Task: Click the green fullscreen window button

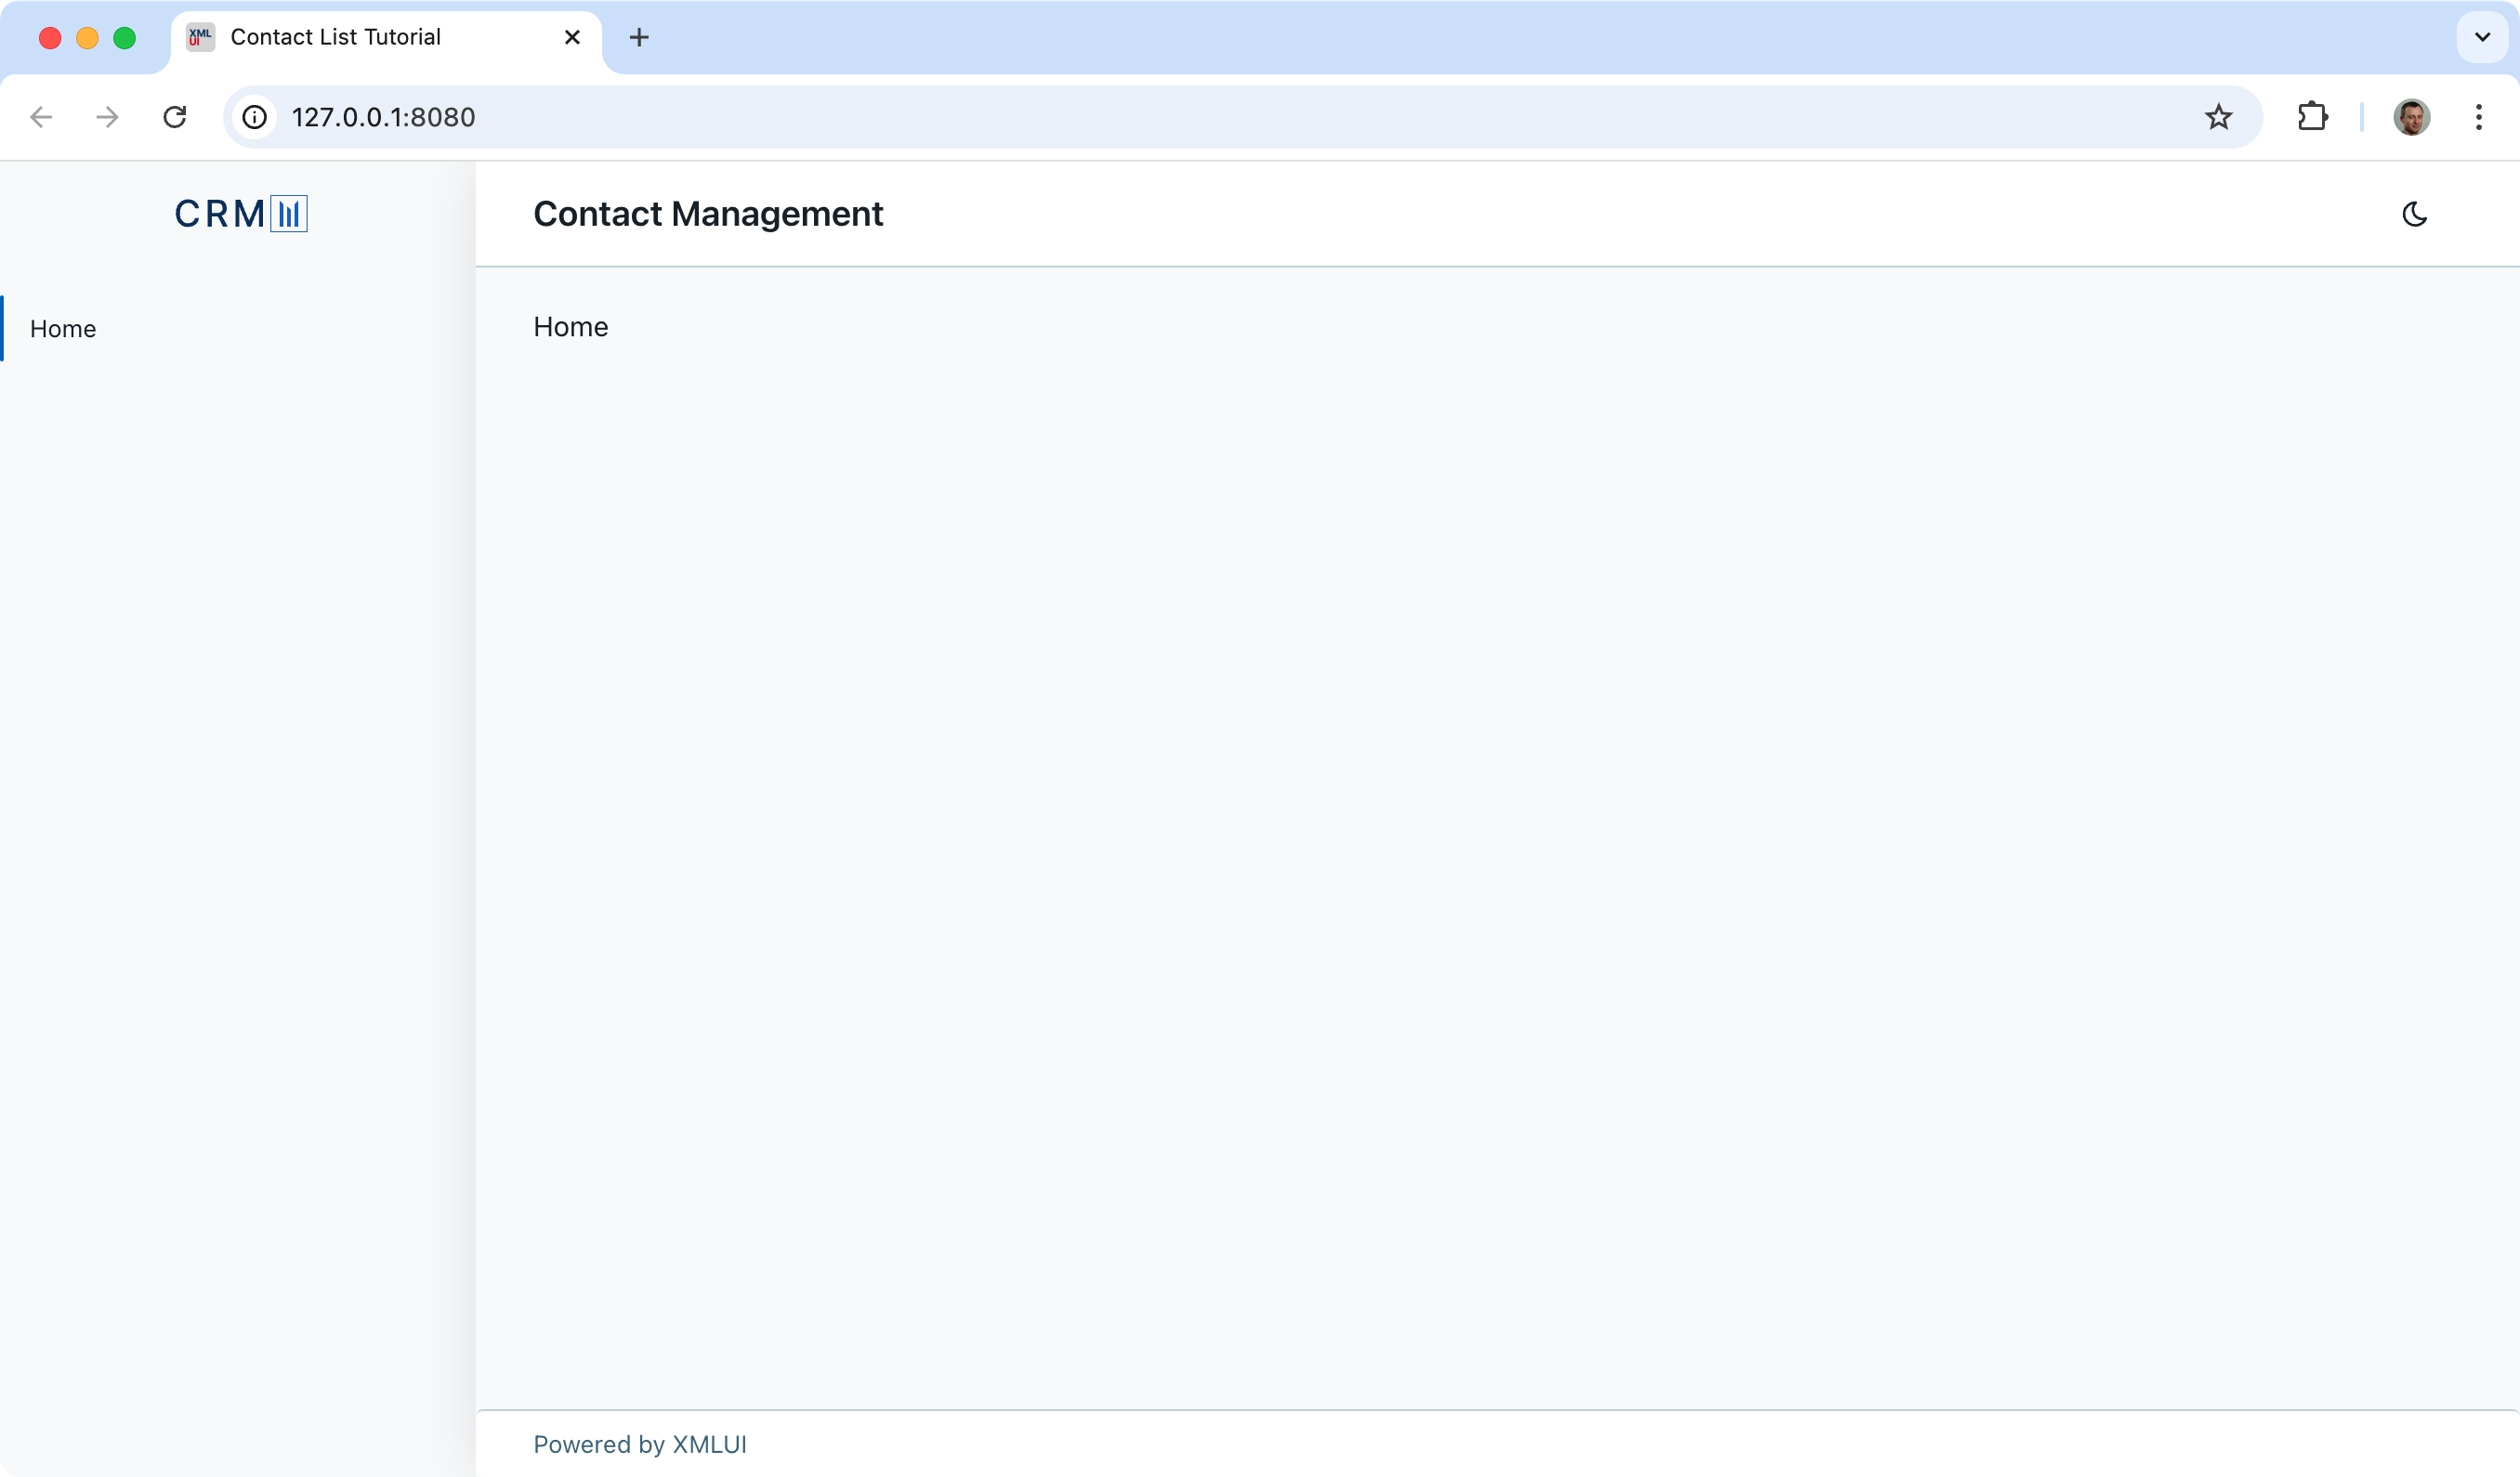Action: pyautogui.click(x=124, y=38)
